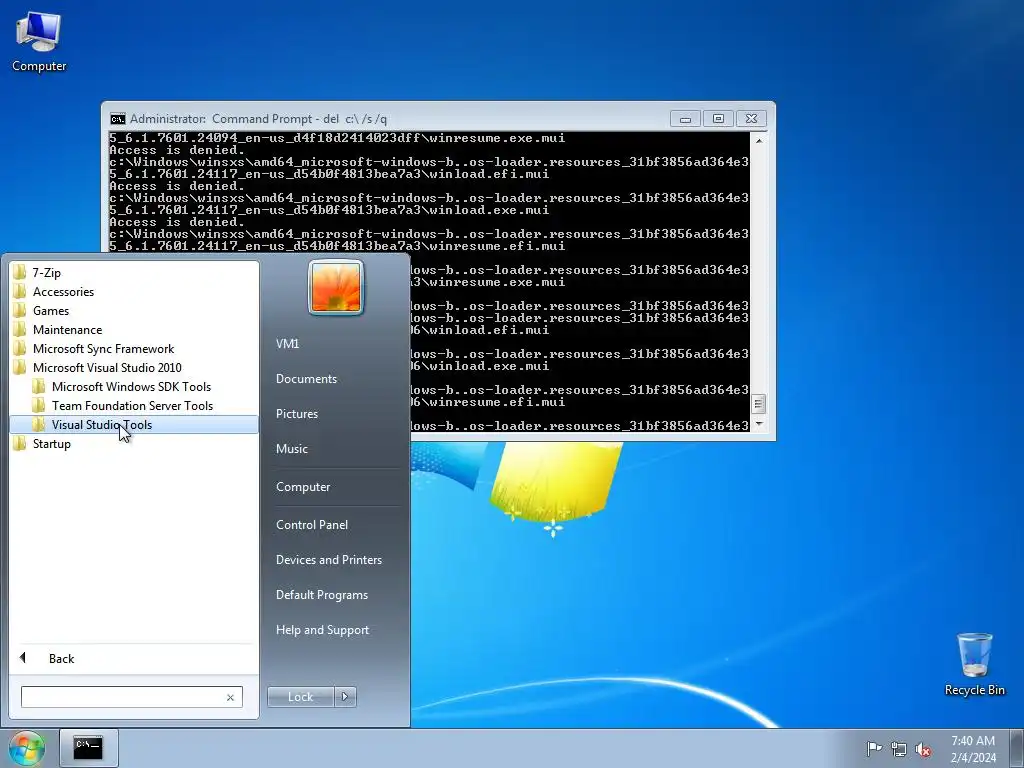
Task: Maximize the Command Prompt window
Action: tap(718, 119)
